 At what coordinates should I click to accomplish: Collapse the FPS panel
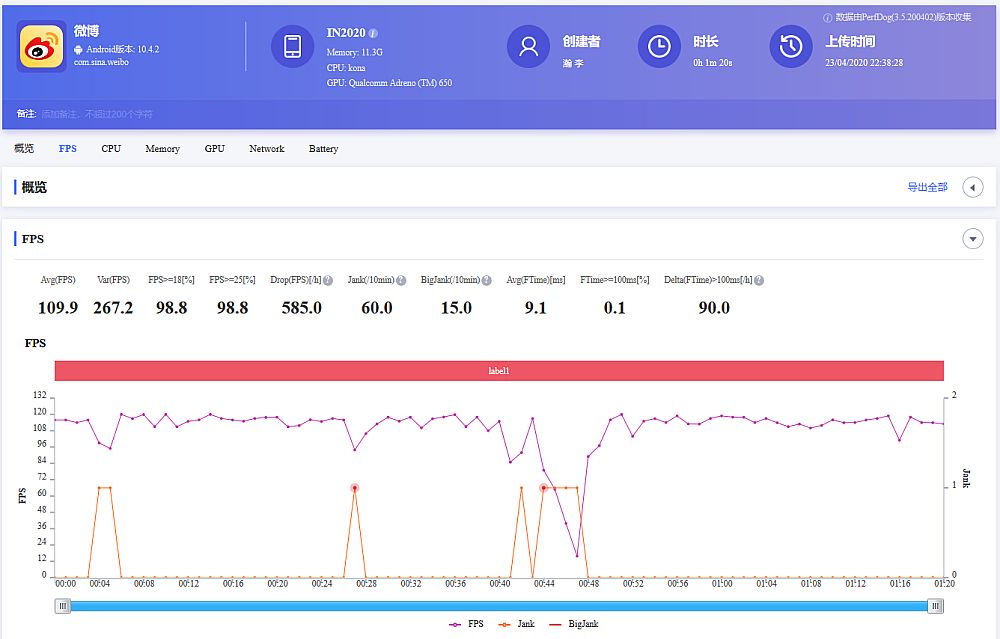(x=972, y=238)
